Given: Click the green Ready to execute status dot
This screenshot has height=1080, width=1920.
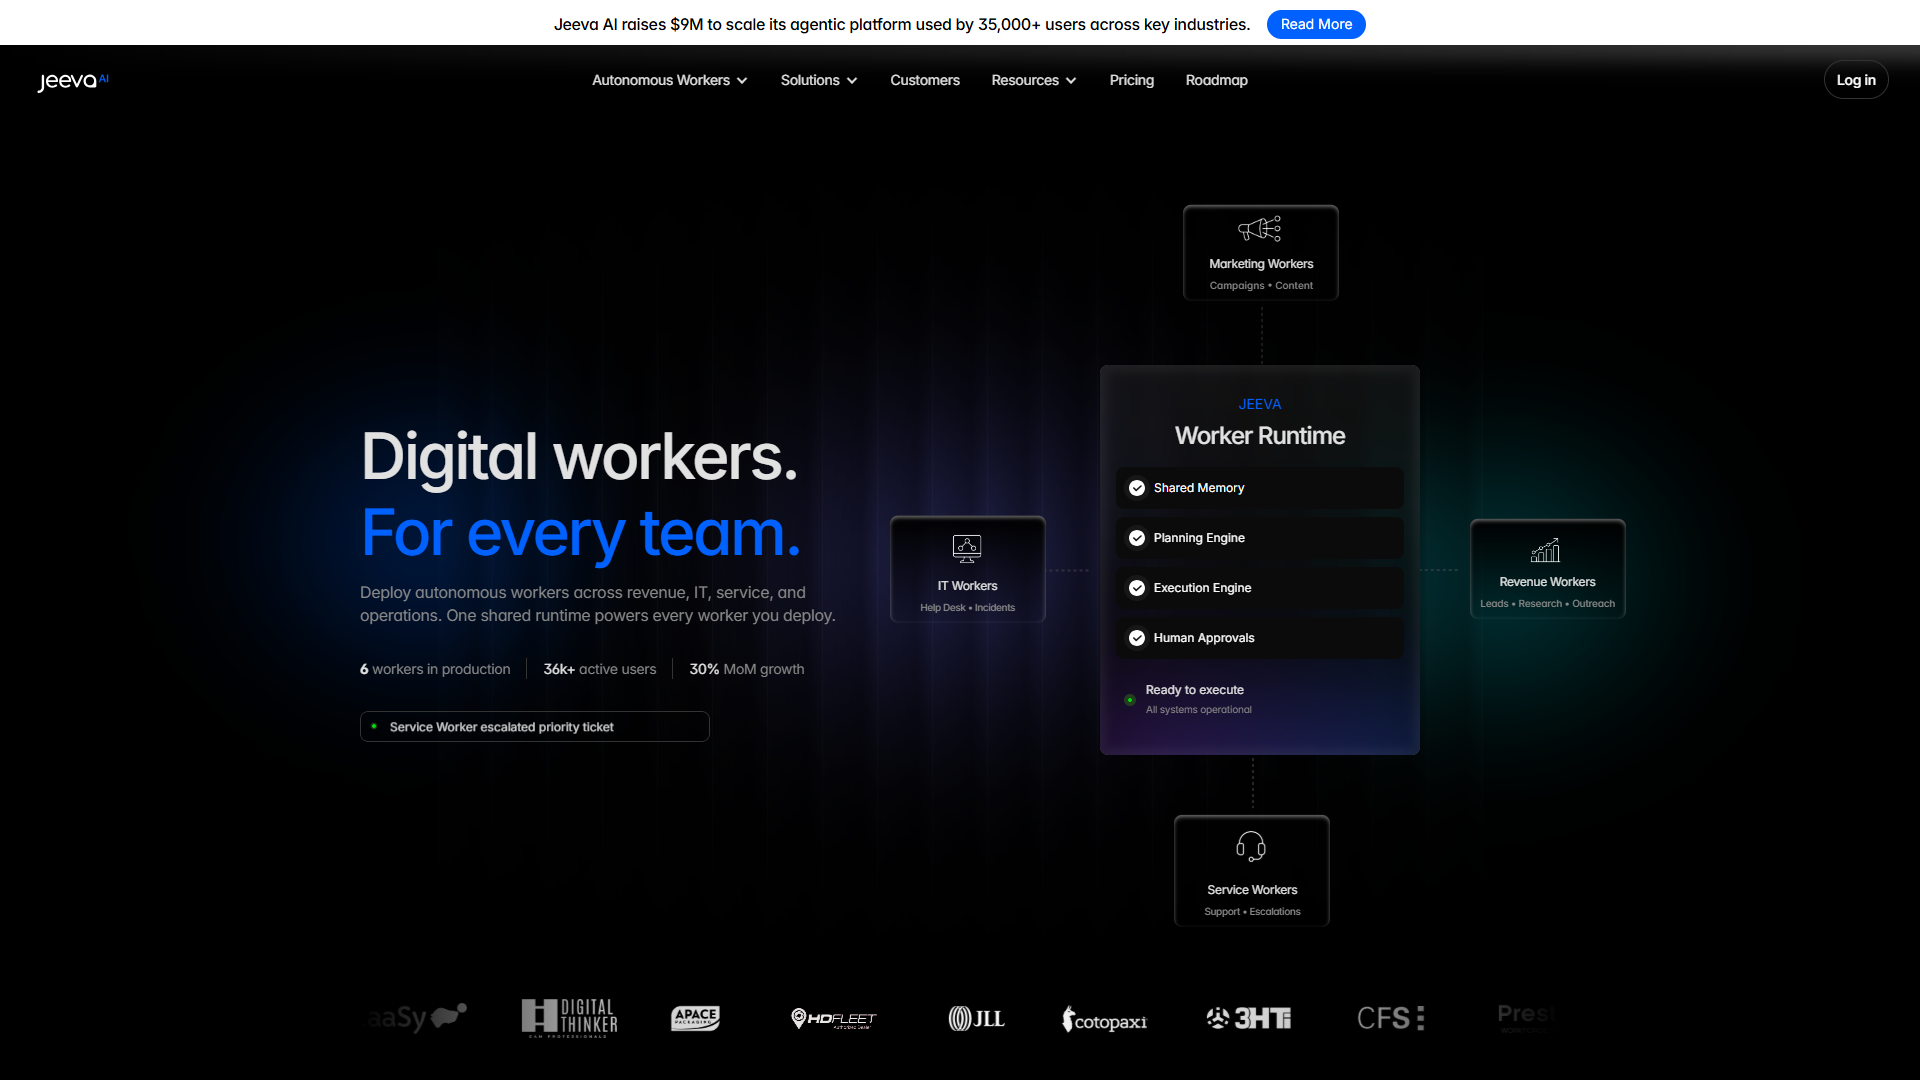Looking at the screenshot, I should point(1130,700).
